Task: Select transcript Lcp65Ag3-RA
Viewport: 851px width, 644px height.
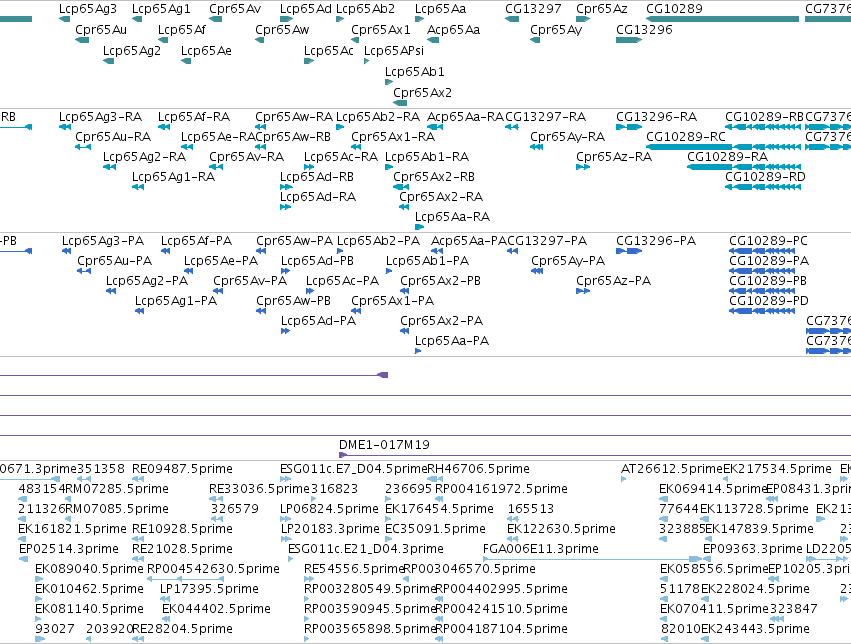Action: [x=100, y=117]
